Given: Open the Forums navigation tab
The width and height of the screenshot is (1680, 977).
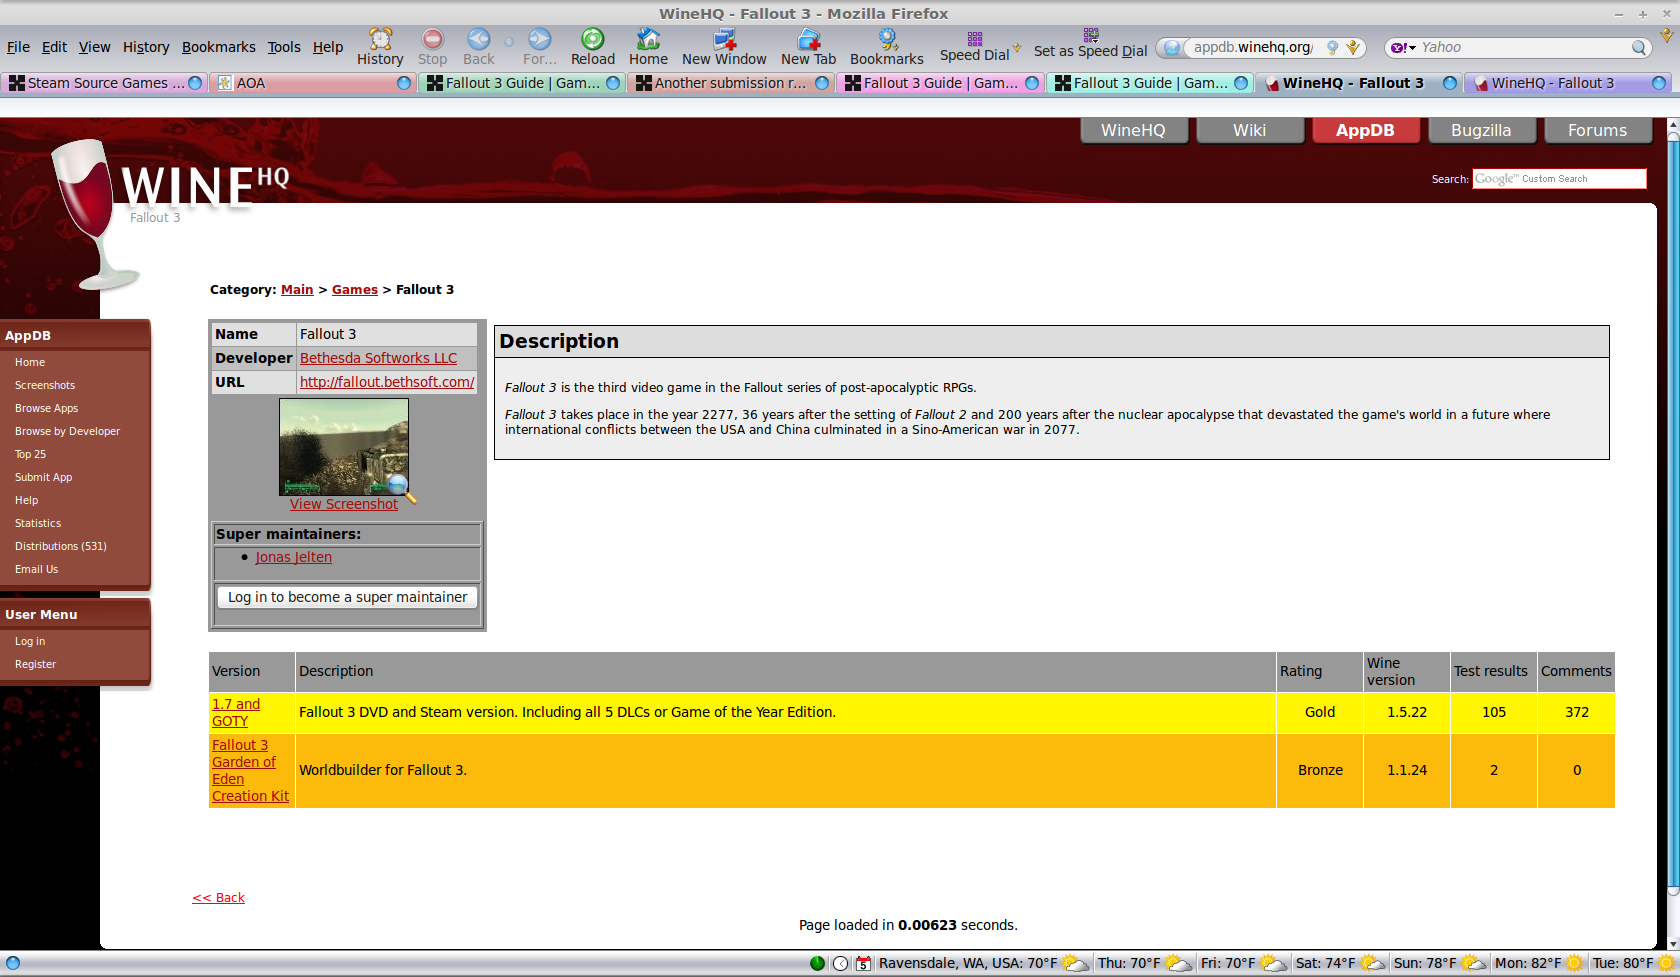Looking at the screenshot, I should (x=1597, y=130).
